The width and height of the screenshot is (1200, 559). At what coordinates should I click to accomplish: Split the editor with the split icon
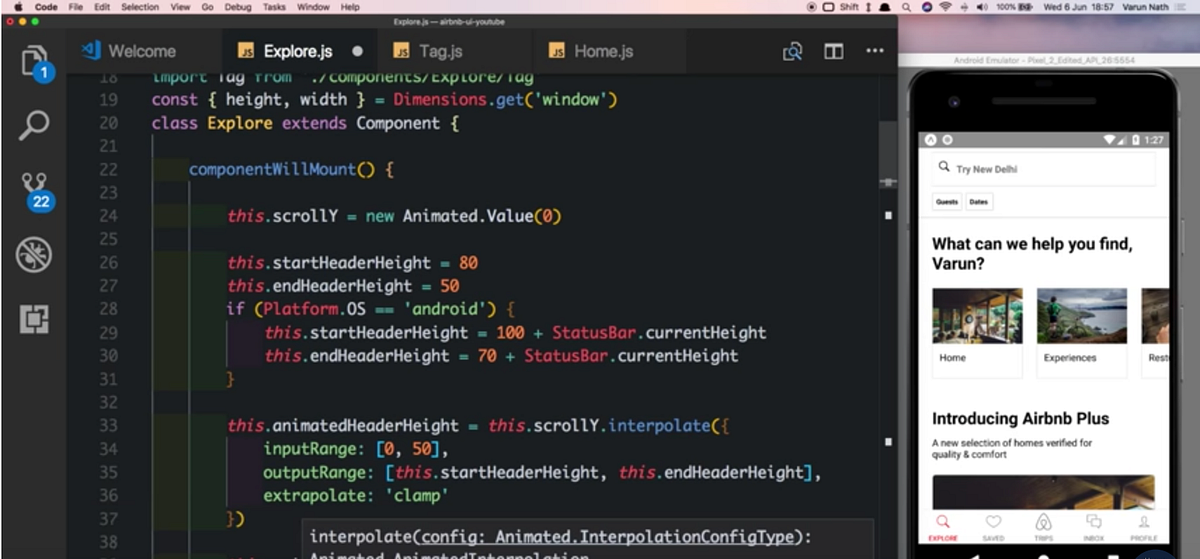[x=834, y=51]
